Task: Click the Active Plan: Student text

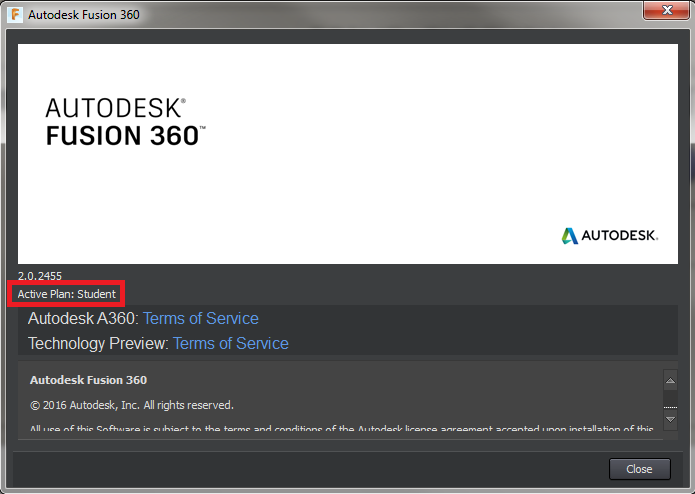Action: [x=66, y=294]
